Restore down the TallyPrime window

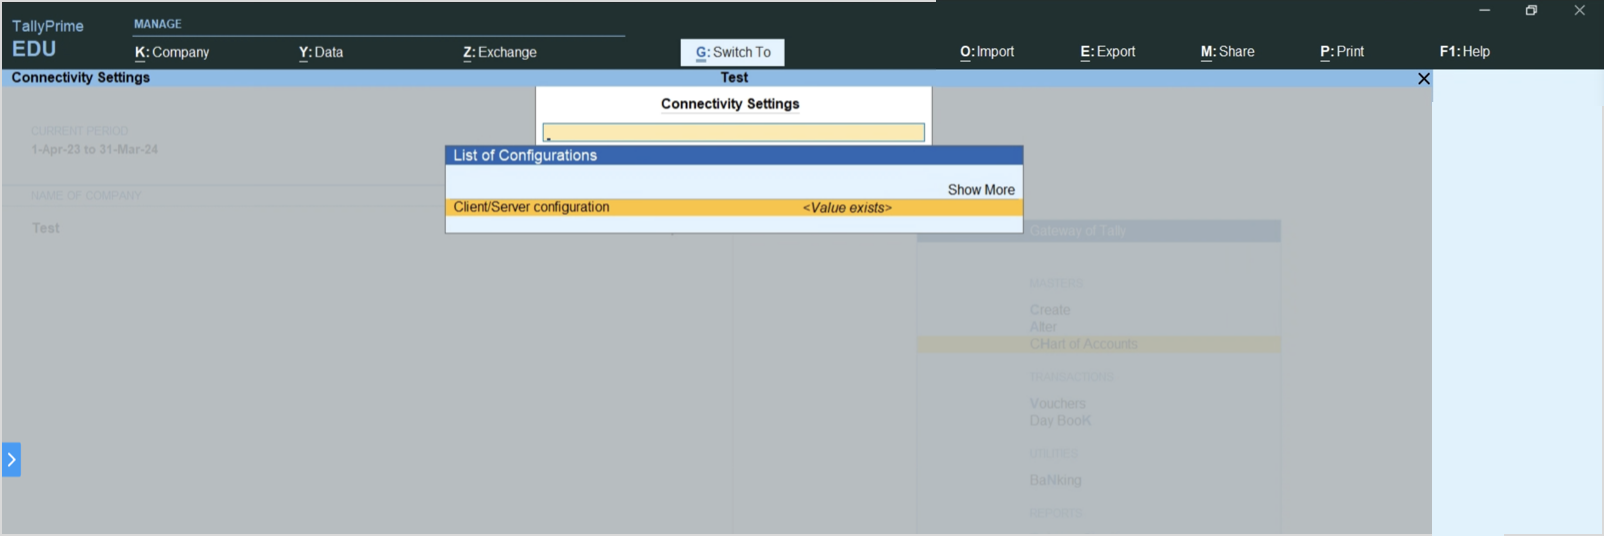coord(1531,11)
